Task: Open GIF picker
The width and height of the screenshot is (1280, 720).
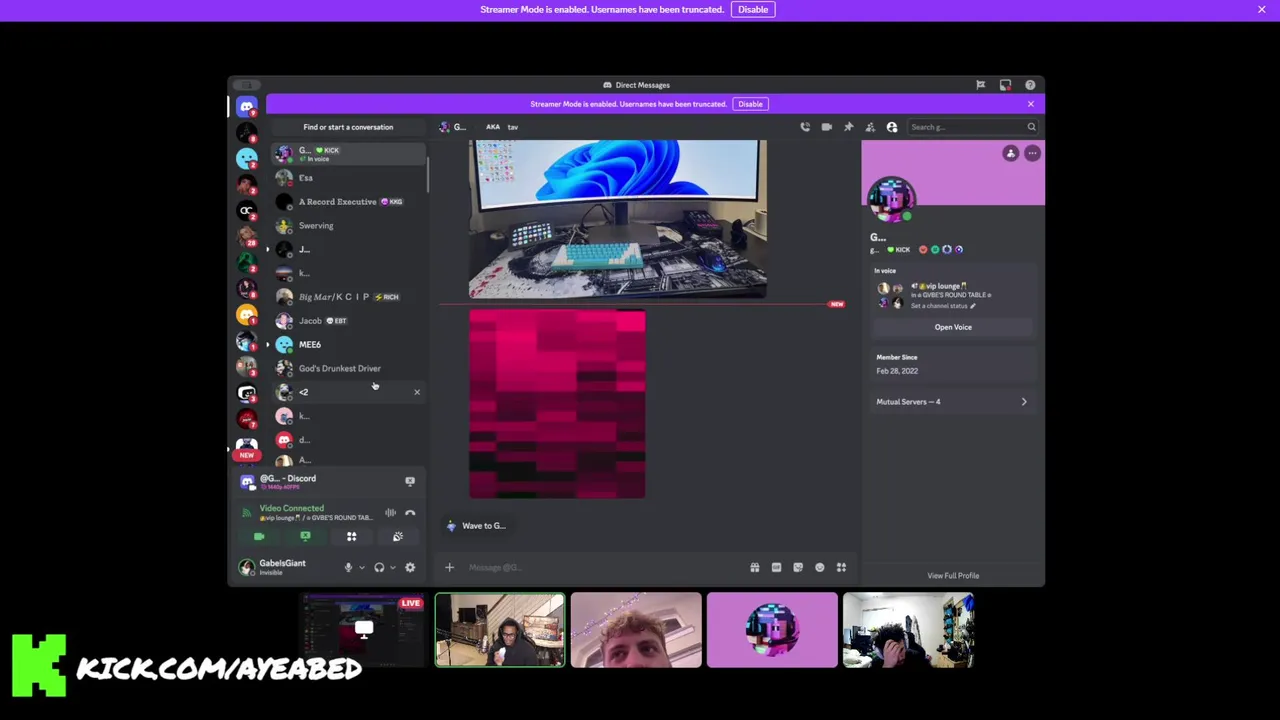Action: coord(776,568)
